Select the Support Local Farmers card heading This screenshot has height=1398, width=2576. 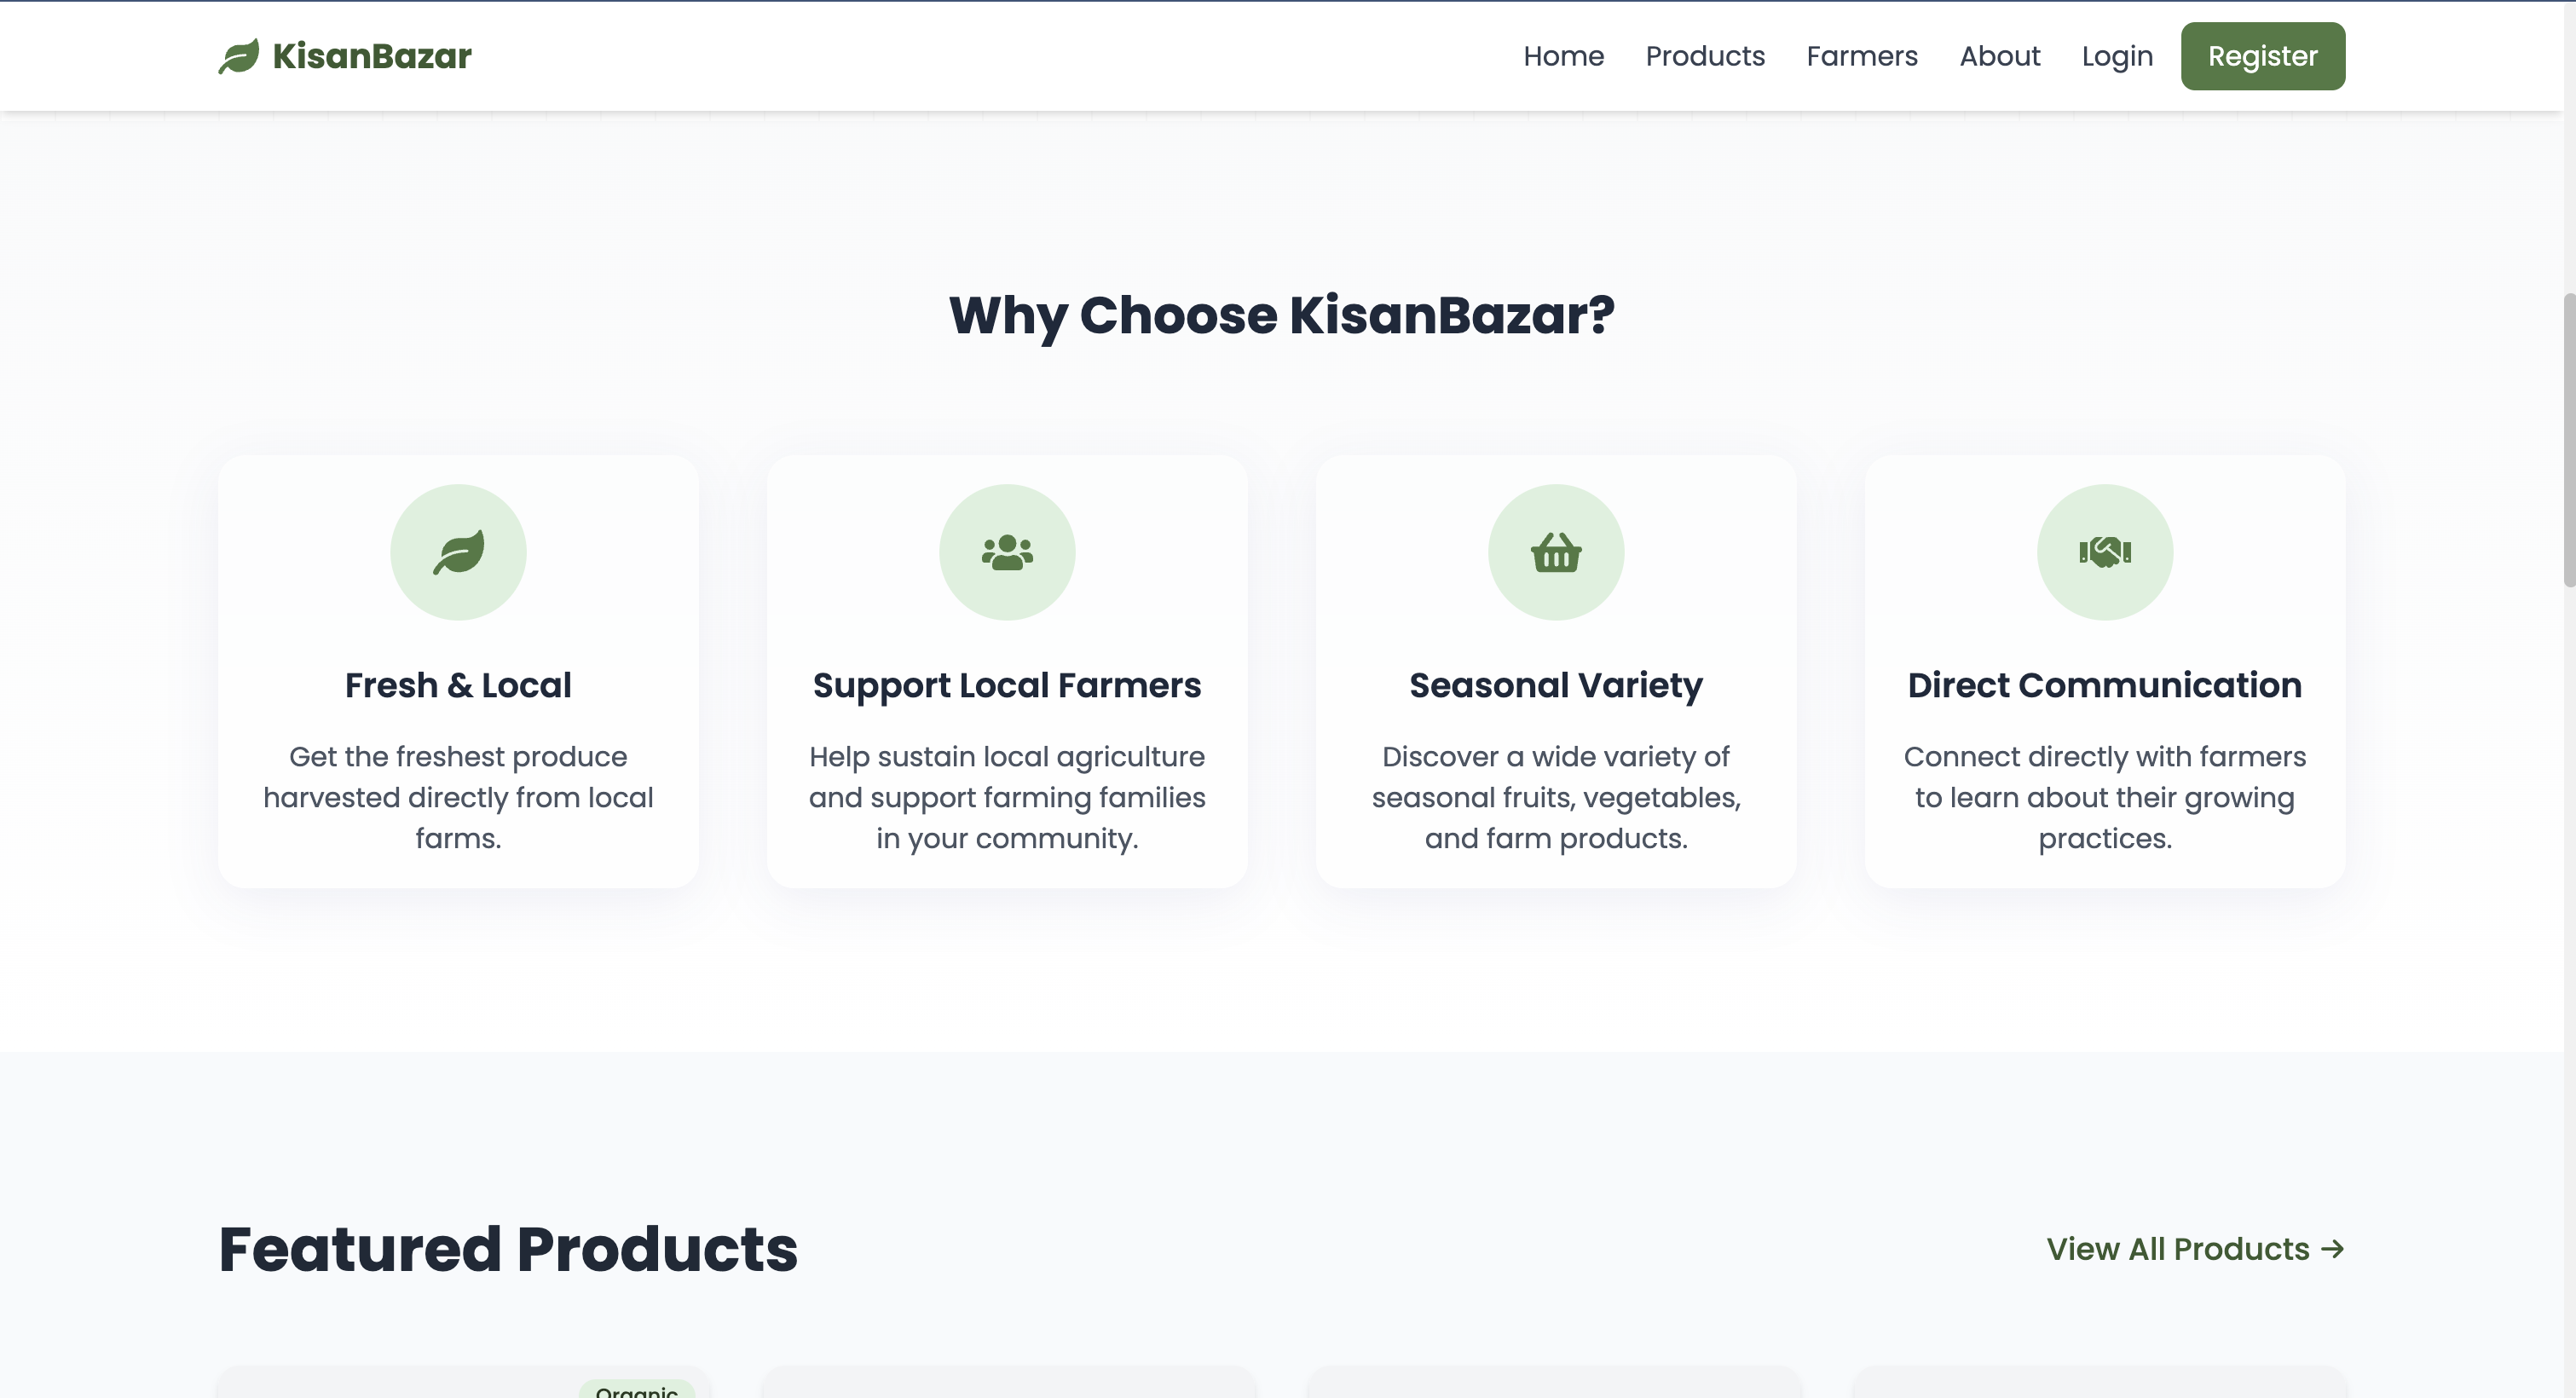point(1007,686)
